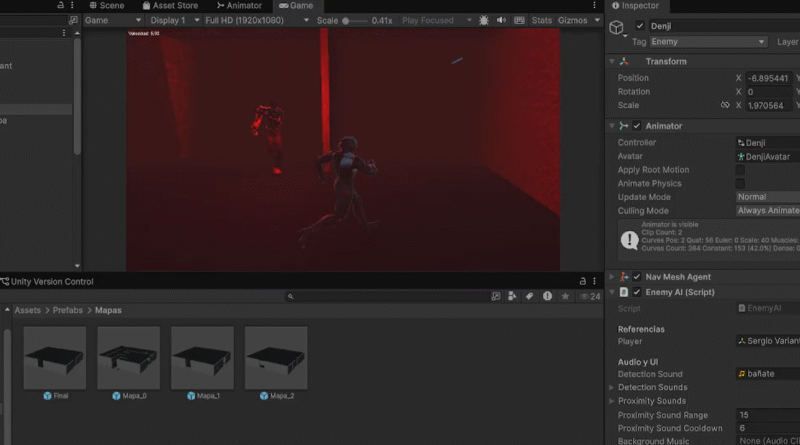Click the Enemy AI script icon
Viewport: 800px width, 445px height.
coord(624,292)
